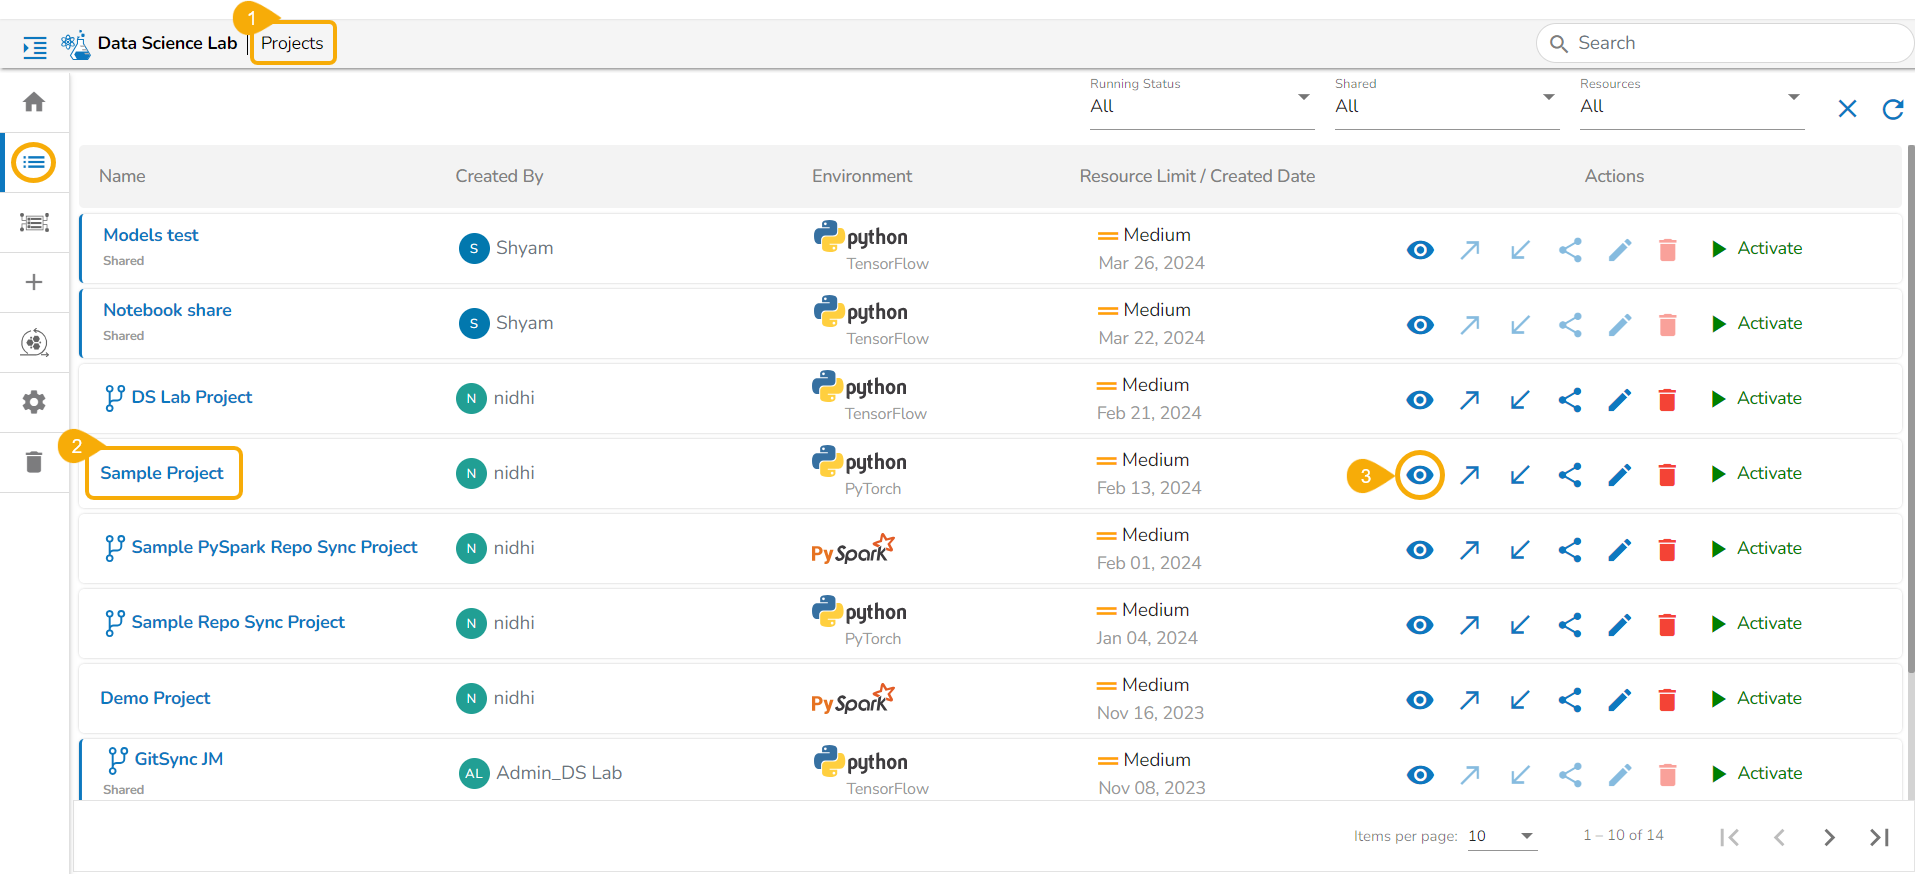This screenshot has width=1915, height=874.
Task: Activate the Notebook share project
Action: [1757, 324]
